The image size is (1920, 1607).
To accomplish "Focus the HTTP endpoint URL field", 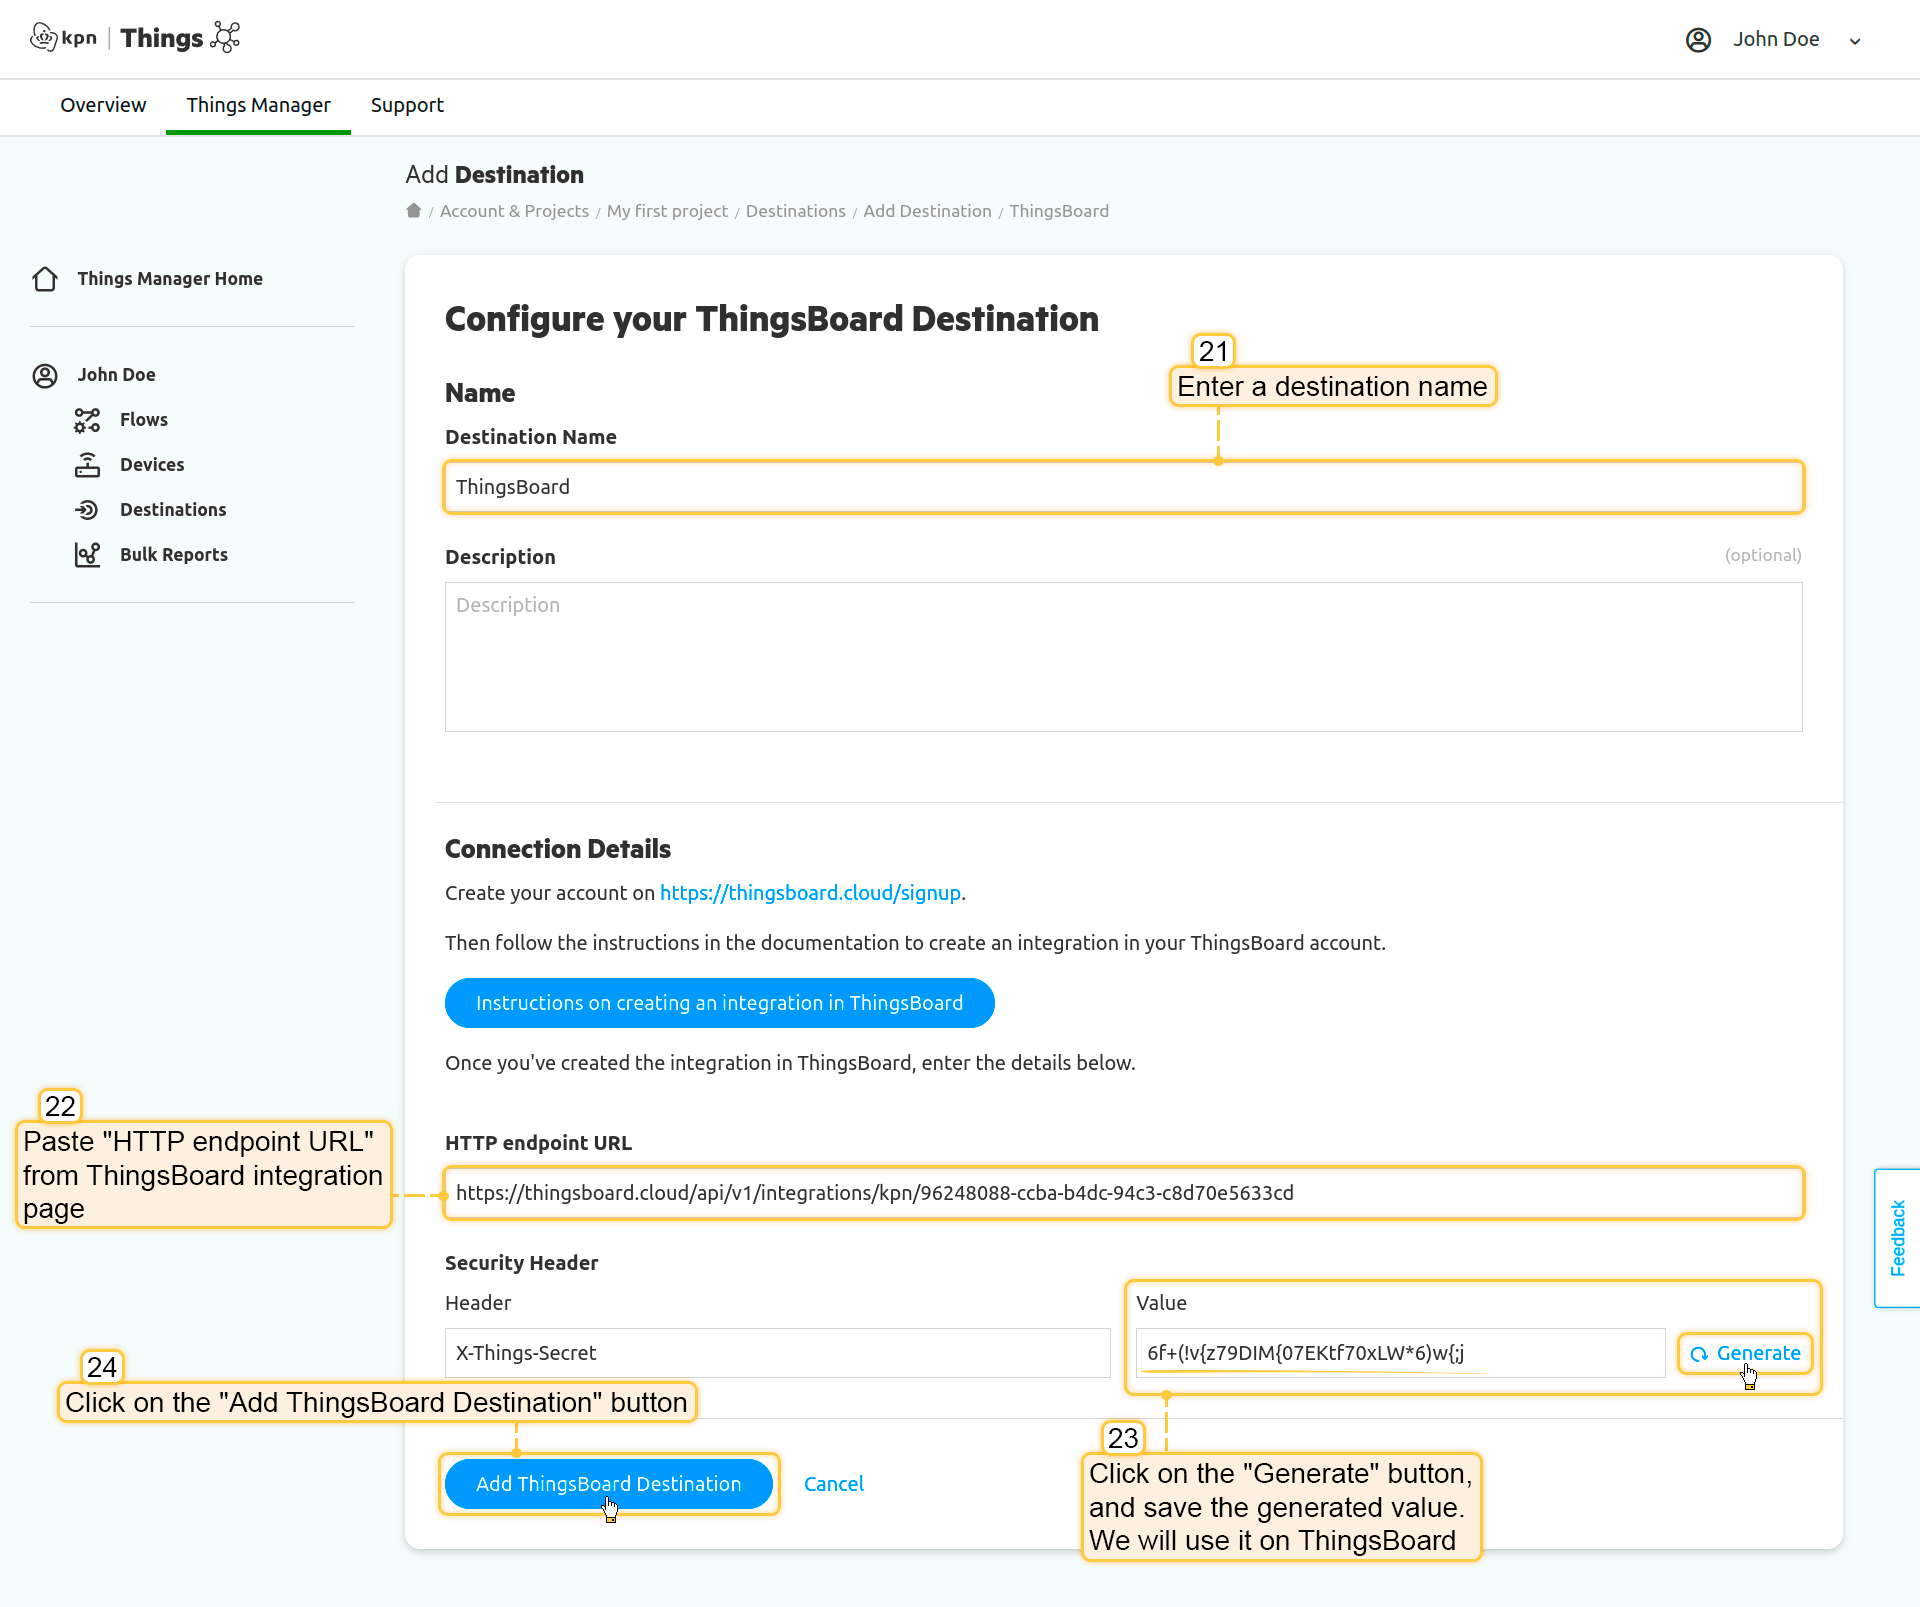I will pos(1123,1193).
